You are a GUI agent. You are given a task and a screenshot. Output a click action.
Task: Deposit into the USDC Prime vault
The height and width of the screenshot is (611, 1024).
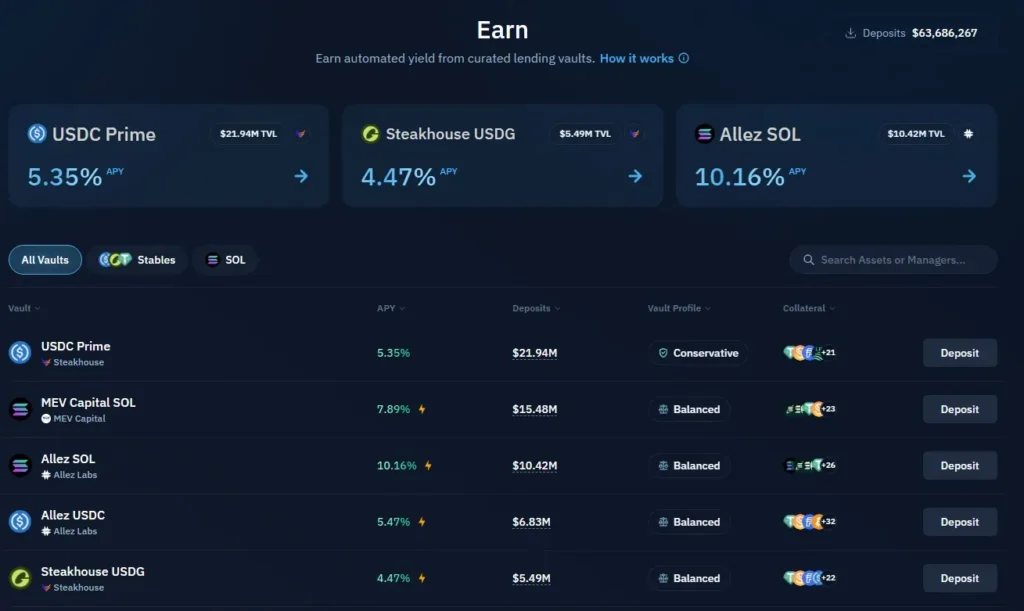959,352
